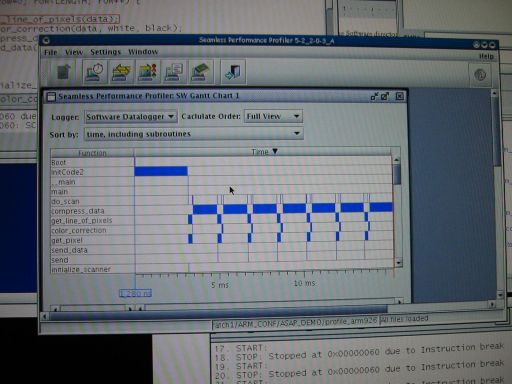
Task: Click the Gantt chart vertical scrollbar thumb
Action: click(x=397, y=174)
